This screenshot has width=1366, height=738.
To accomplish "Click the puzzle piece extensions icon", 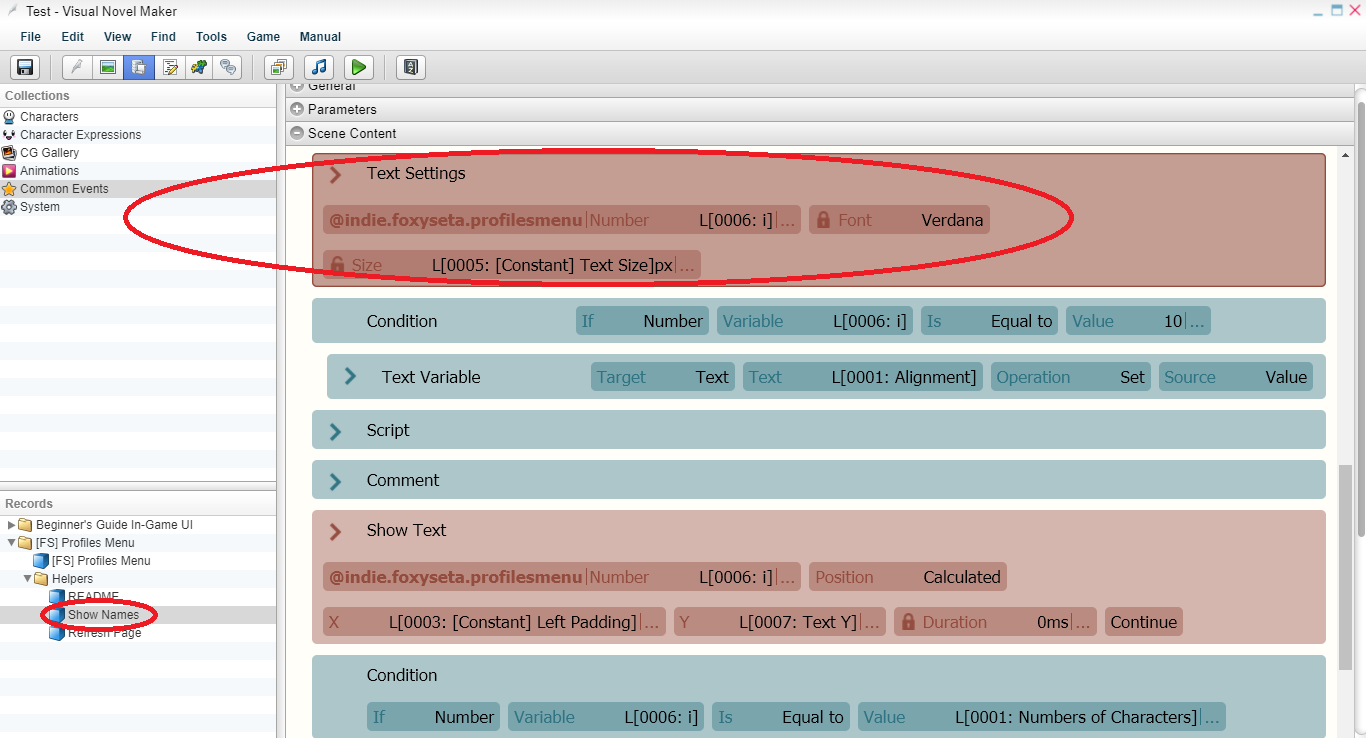I will click(x=199, y=67).
